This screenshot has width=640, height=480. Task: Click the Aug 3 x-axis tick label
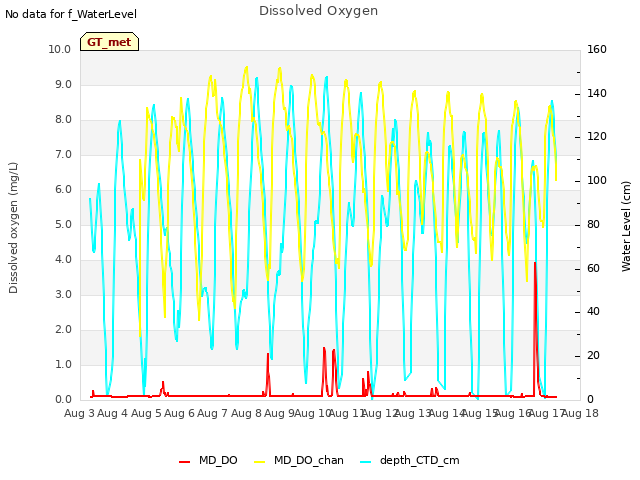(79, 413)
